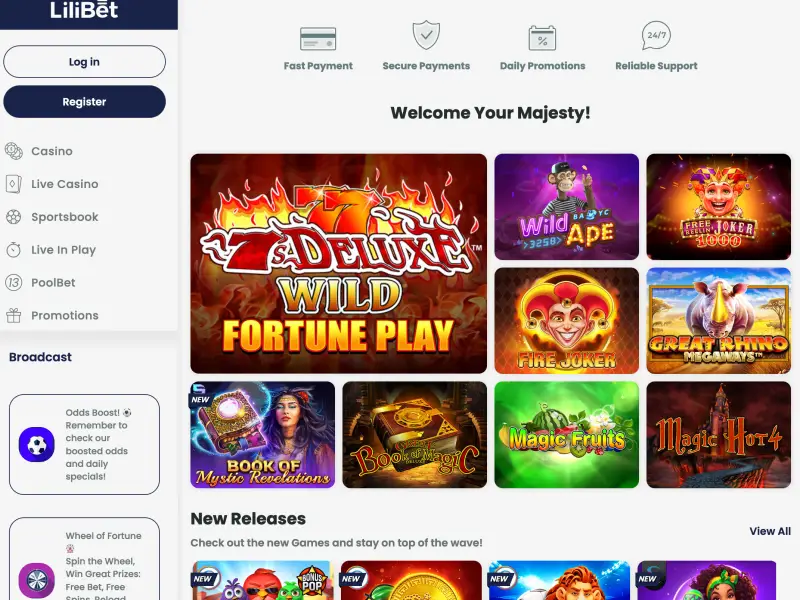800x600 pixels.
Task: View All new releases link
Action: [770, 531]
